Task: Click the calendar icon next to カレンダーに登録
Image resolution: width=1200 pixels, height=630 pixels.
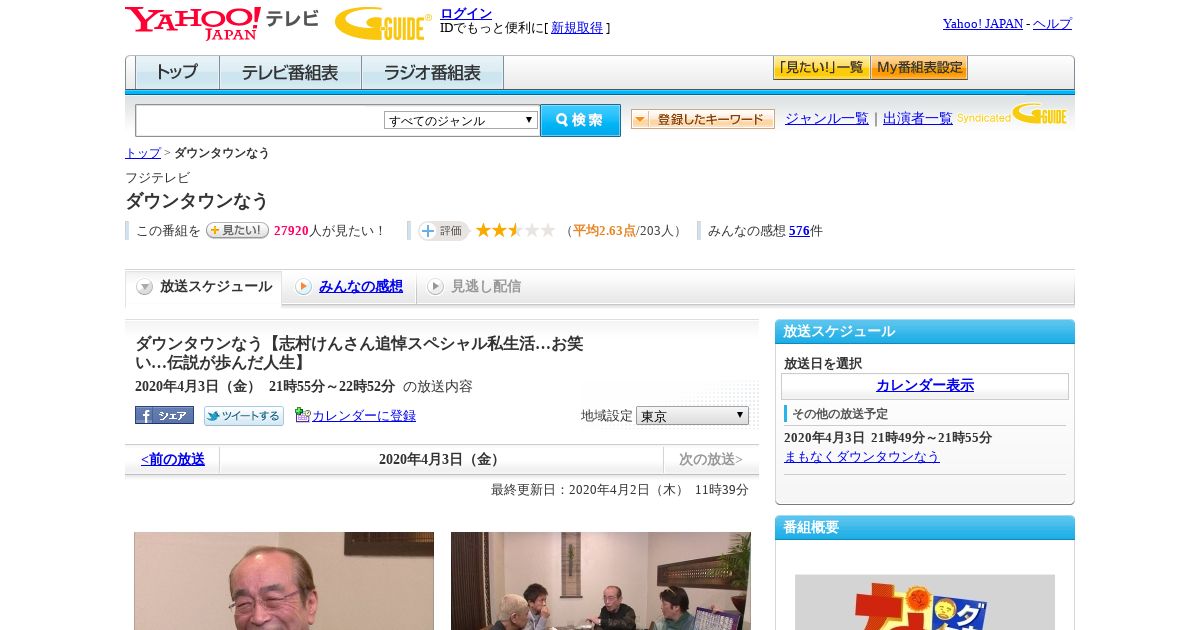Action: 303,415
